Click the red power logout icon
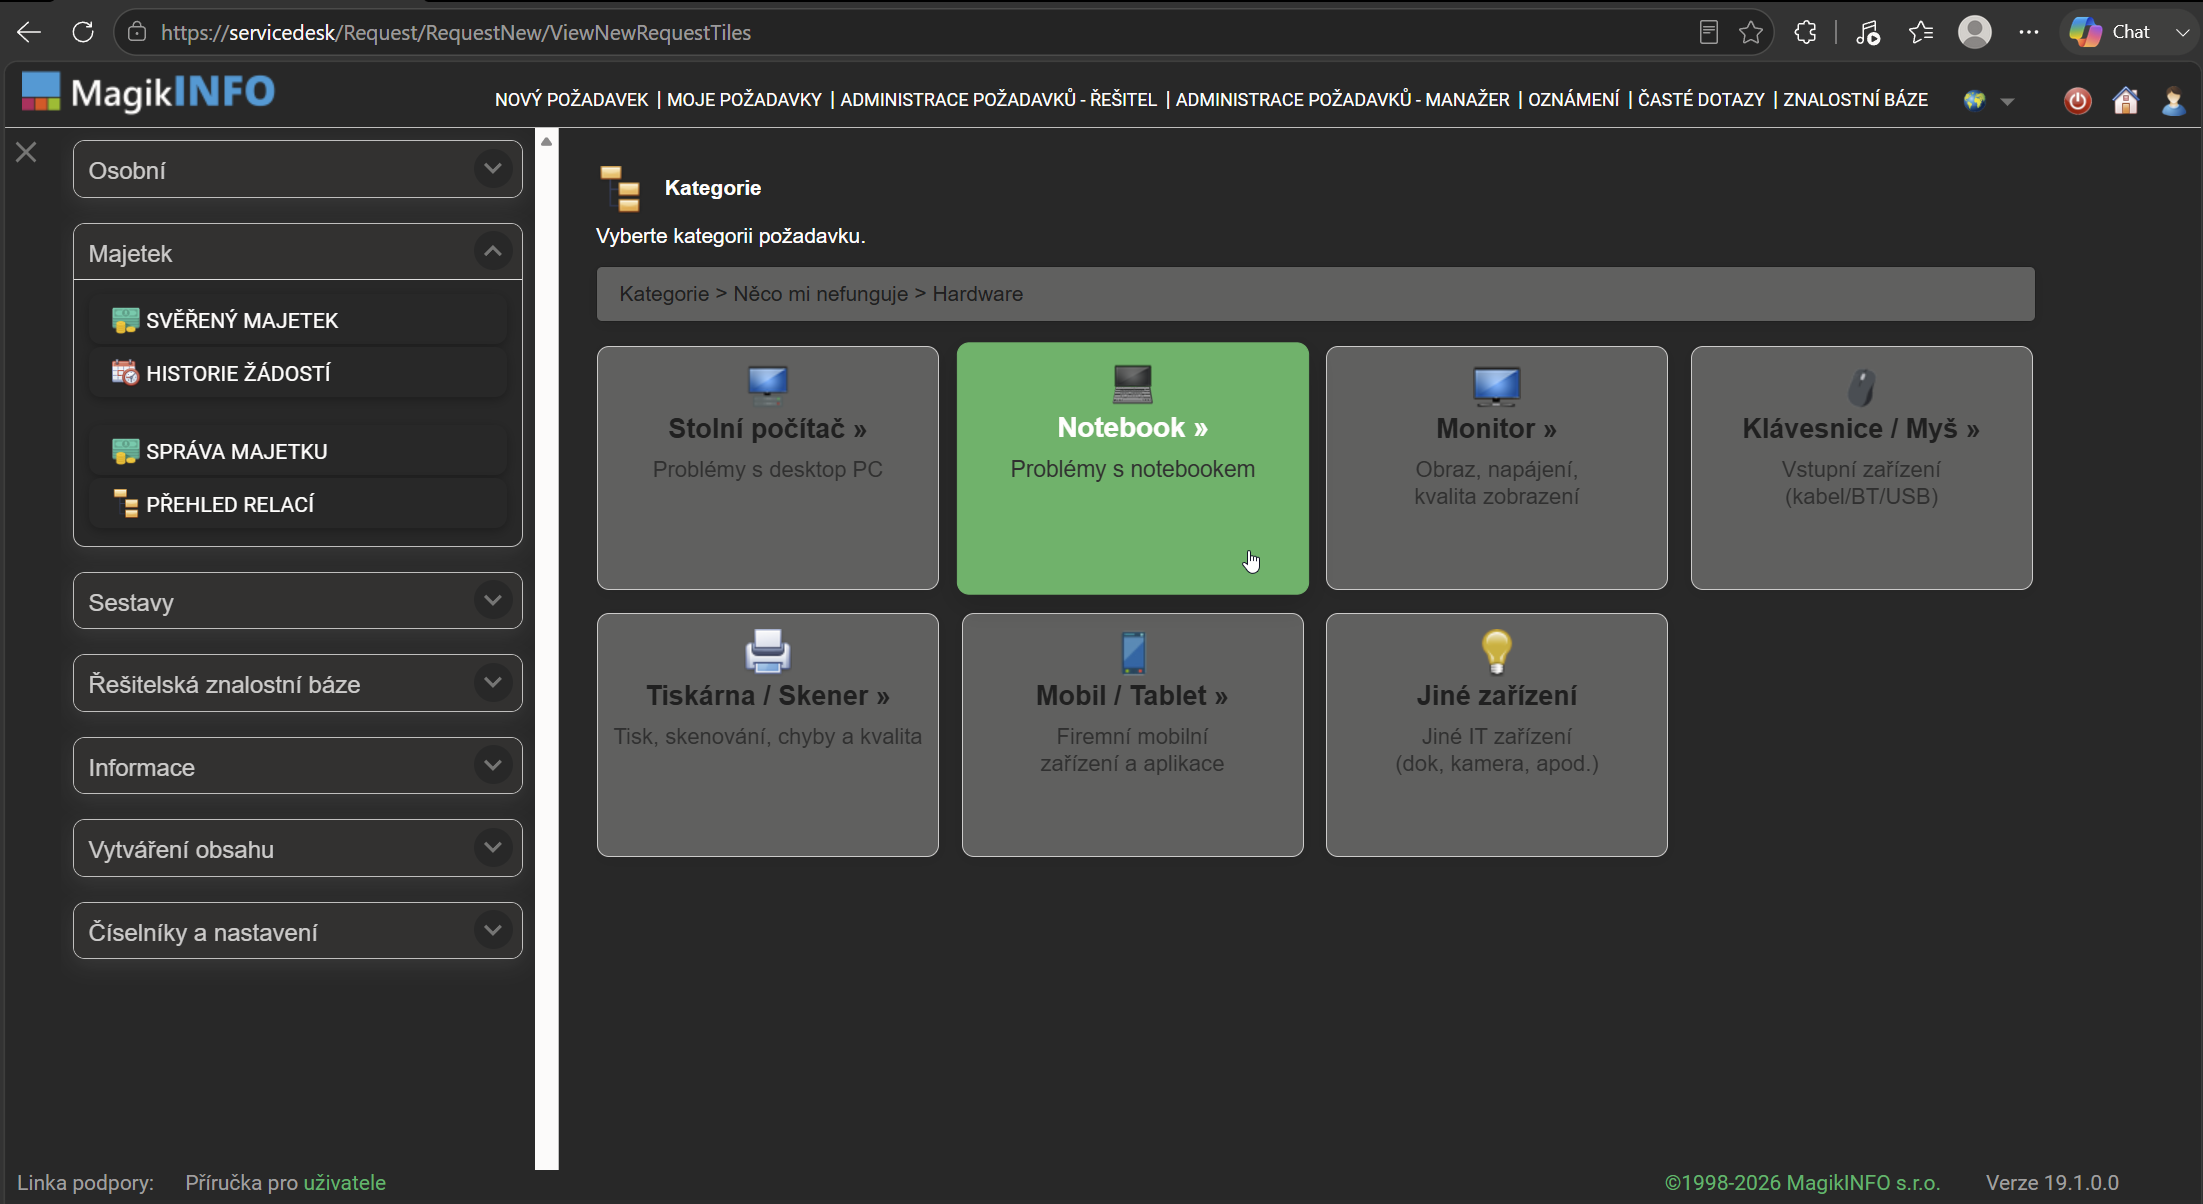 coord(2077,100)
